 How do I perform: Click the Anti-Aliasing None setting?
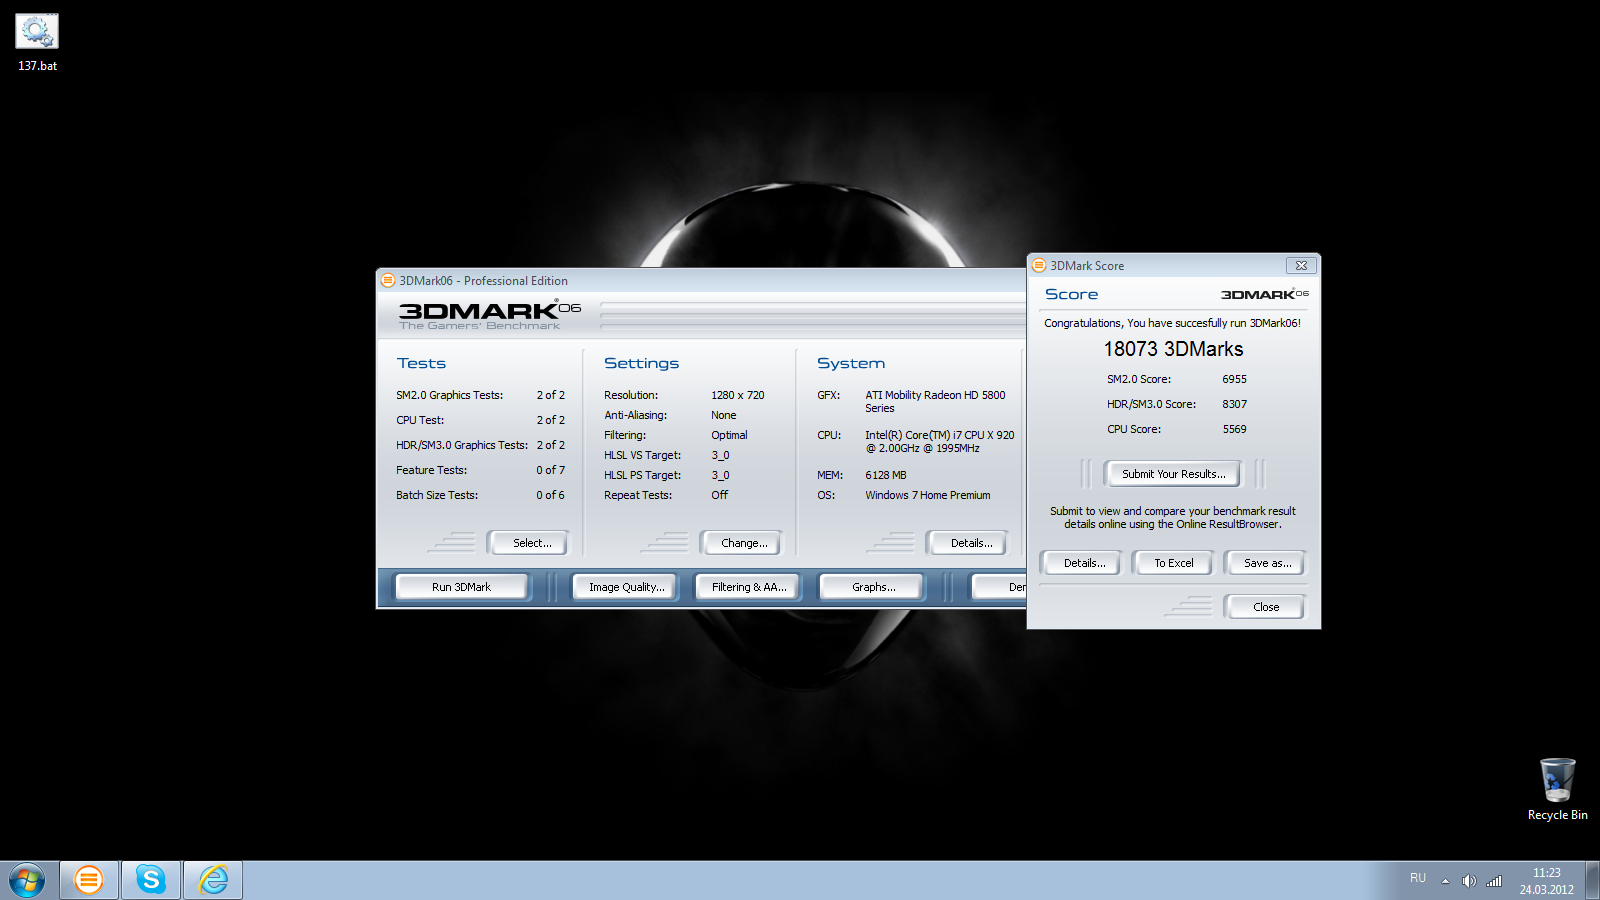click(723, 415)
